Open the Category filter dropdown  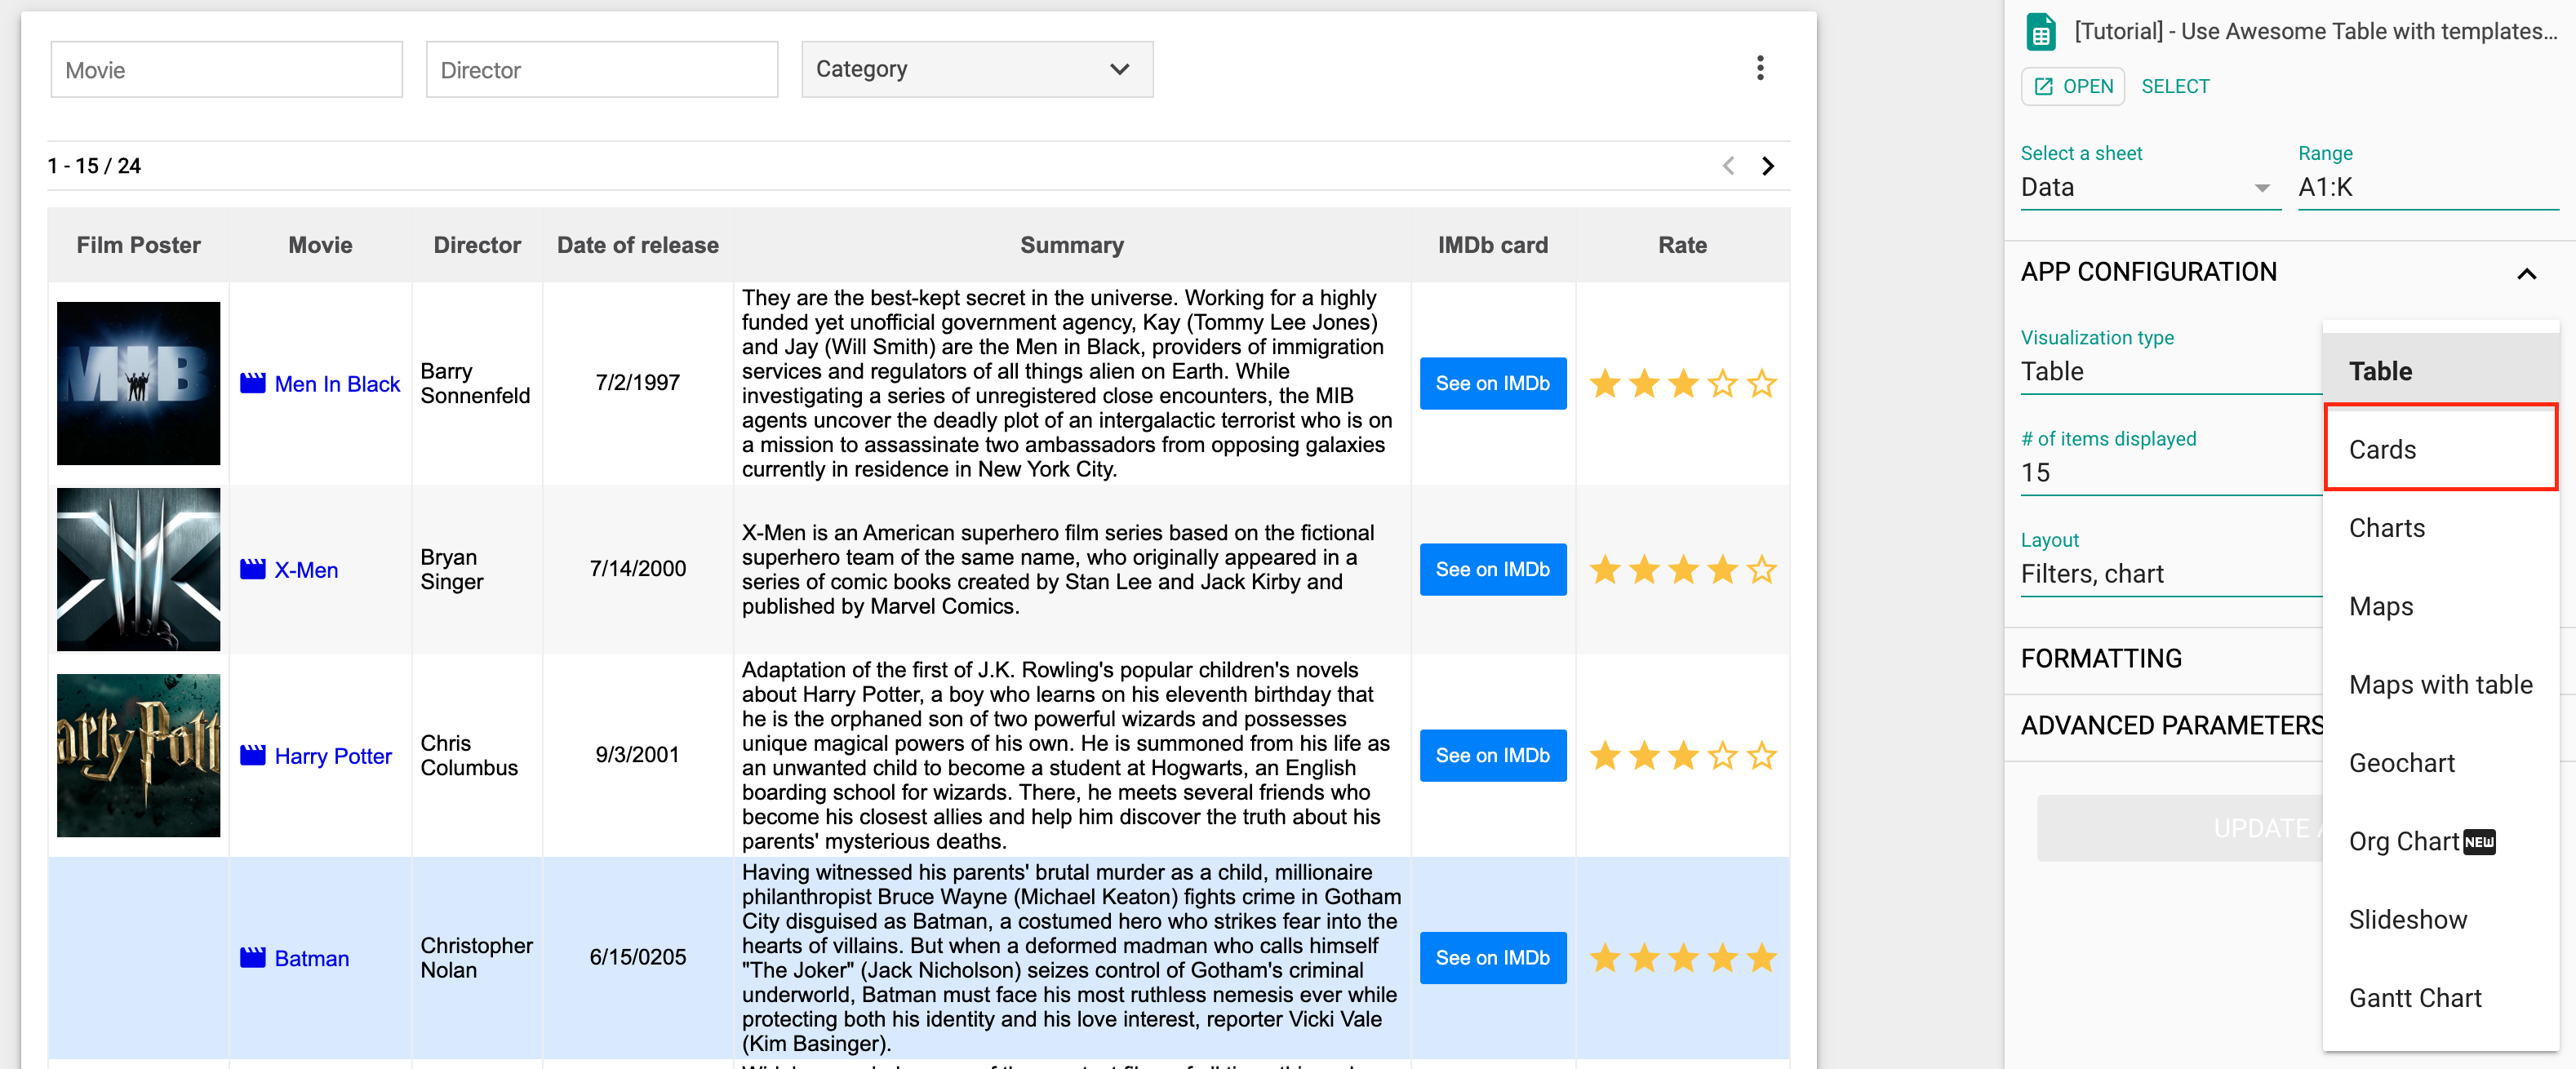[977, 69]
